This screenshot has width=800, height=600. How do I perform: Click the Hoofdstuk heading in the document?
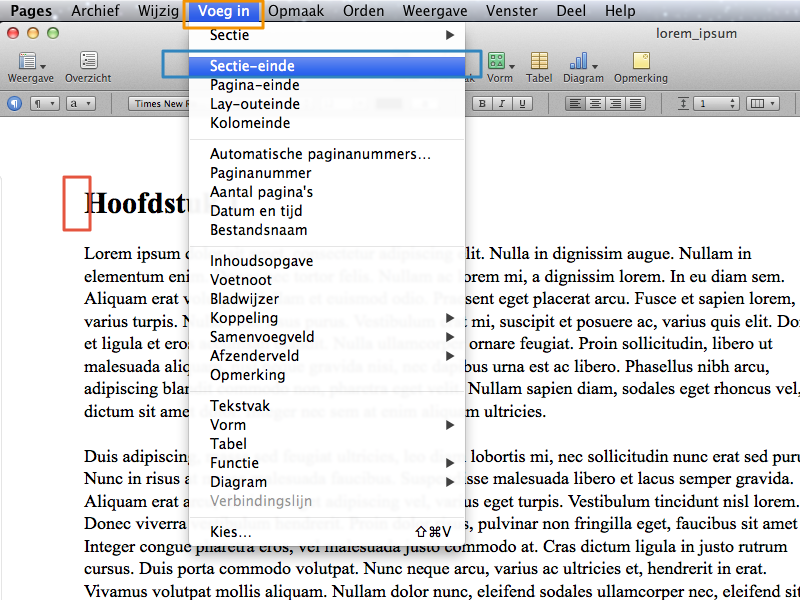[136, 203]
